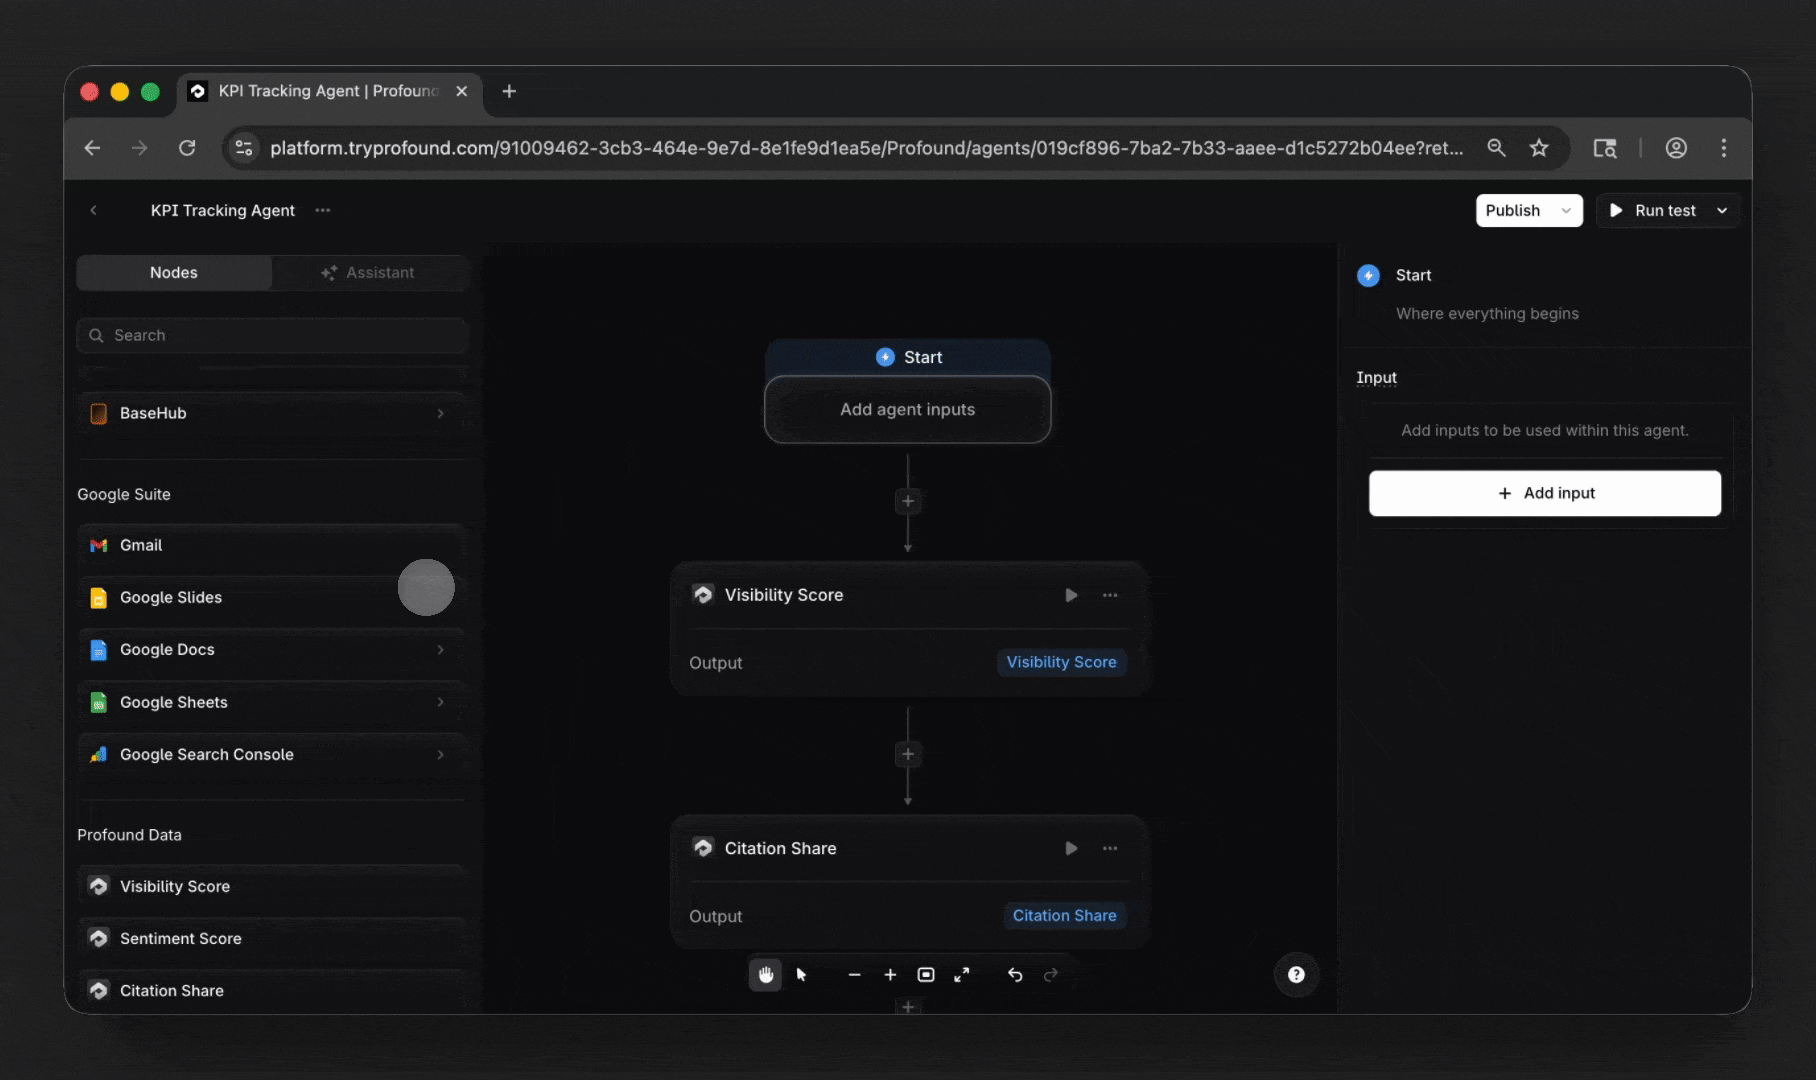Open the Chrome three-dot menu
The width and height of the screenshot is (1816, 1080).
click(x=1723, y=148)
